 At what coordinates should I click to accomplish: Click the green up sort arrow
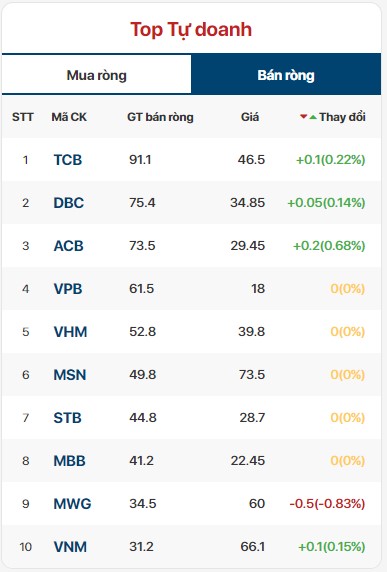pyautogui.click(x=313, y=117)
